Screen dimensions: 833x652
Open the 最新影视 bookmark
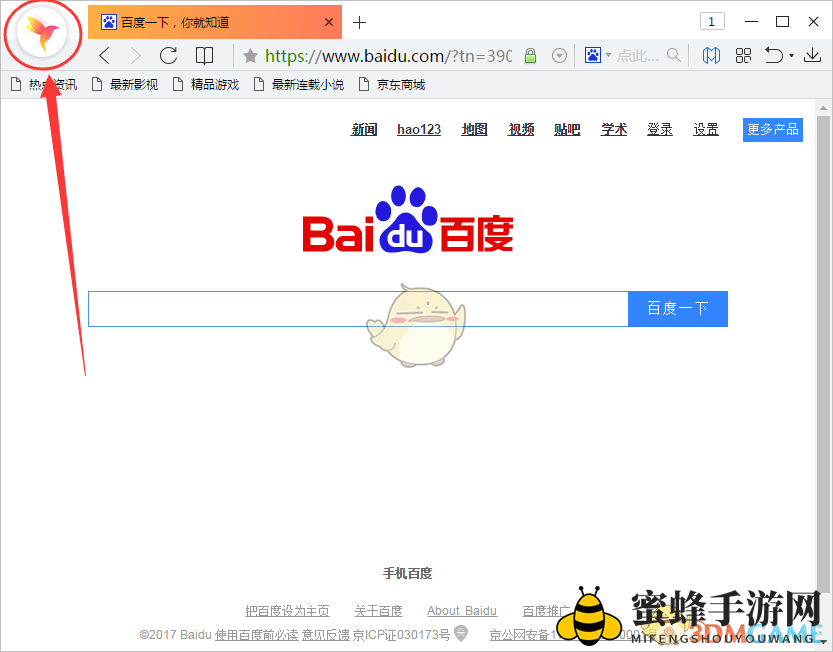[125, 84]
